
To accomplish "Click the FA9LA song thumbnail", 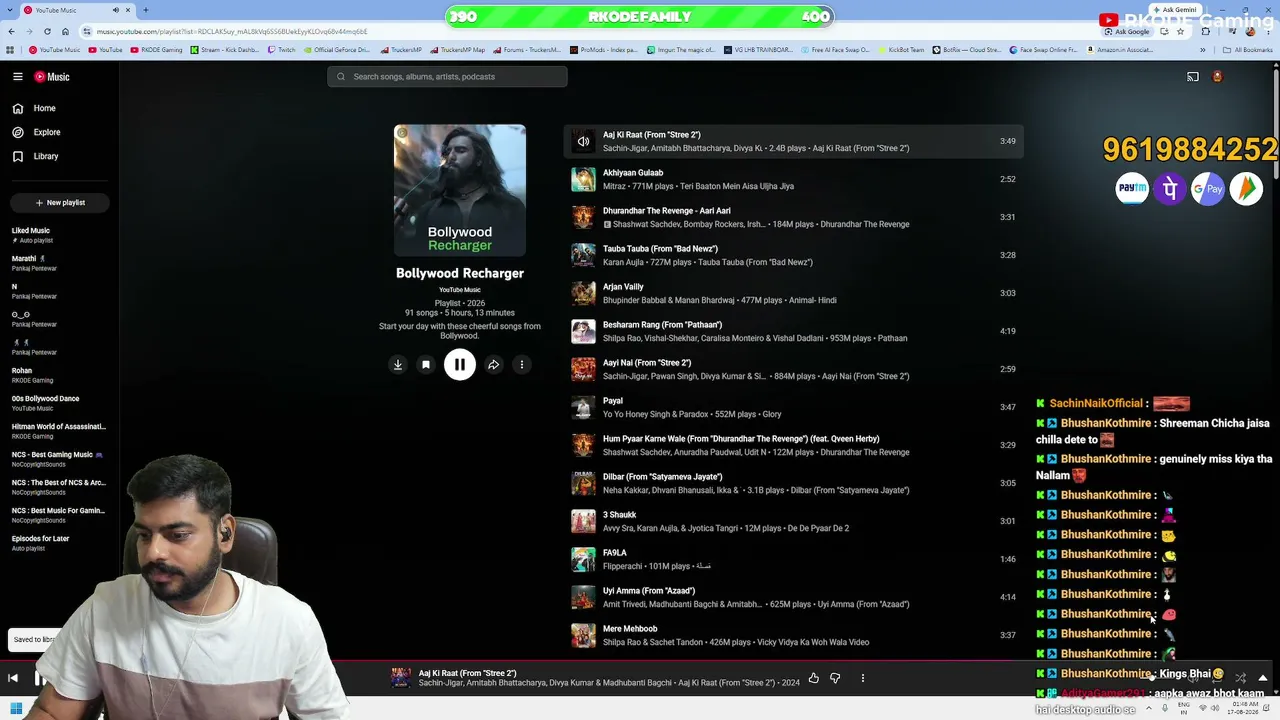I will tap(583, 559).
